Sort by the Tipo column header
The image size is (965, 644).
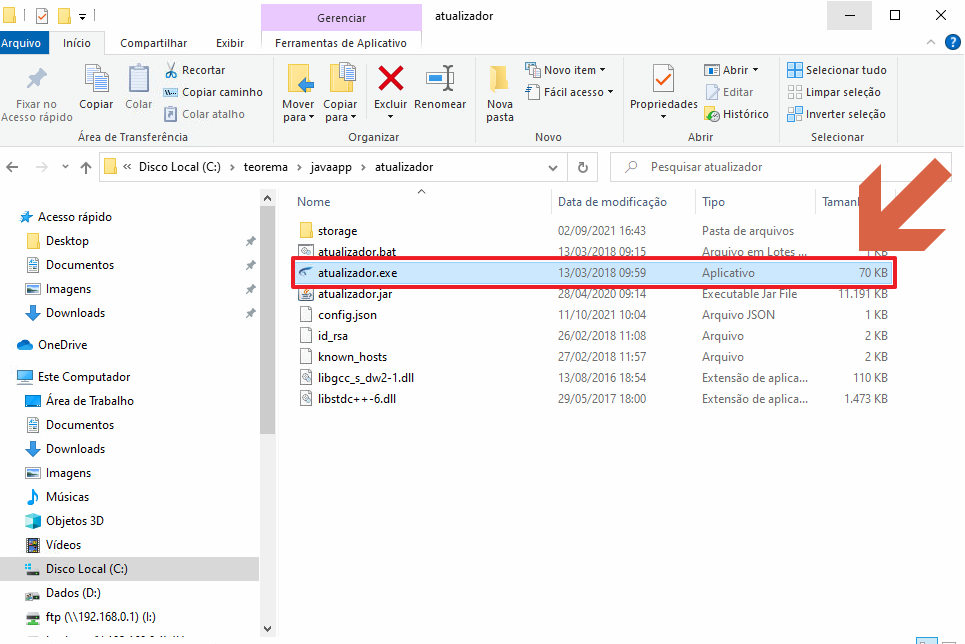[x=713, y=202]
